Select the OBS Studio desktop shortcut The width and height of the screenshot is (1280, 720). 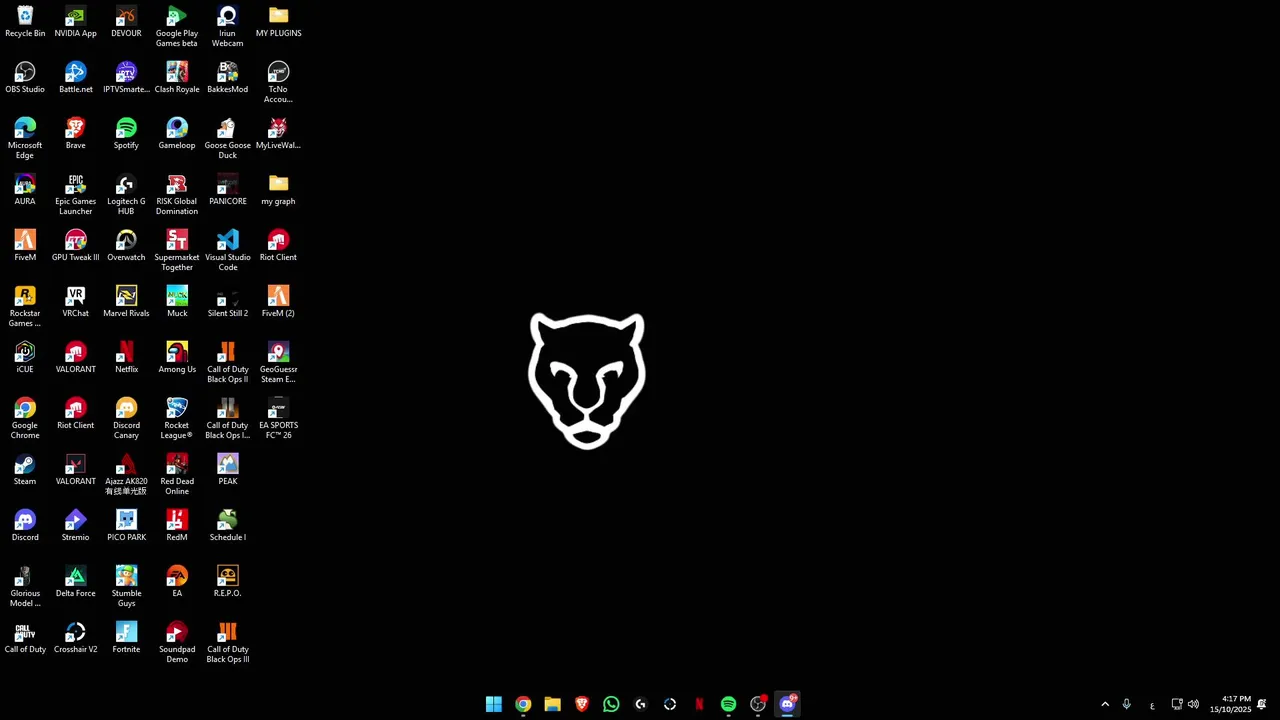(x=25, y=78)
